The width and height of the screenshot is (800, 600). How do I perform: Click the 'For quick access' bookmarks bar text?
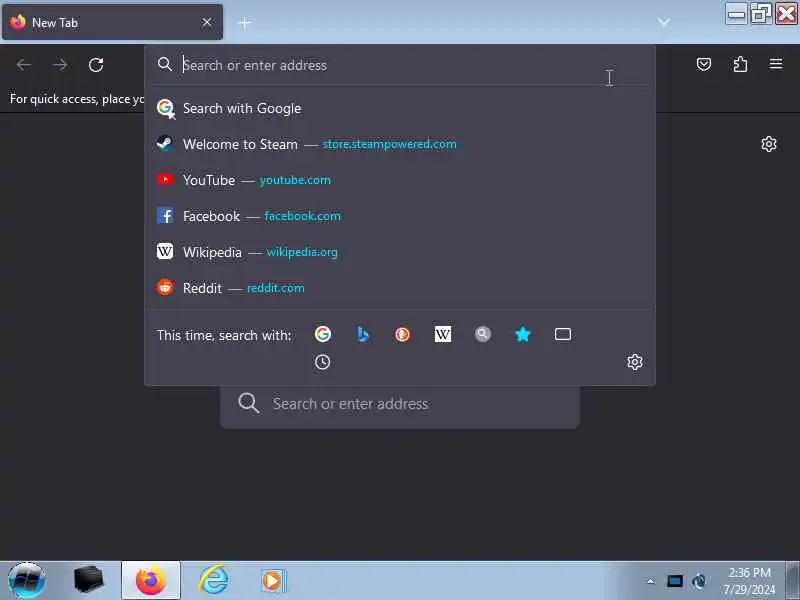point(78,99)
